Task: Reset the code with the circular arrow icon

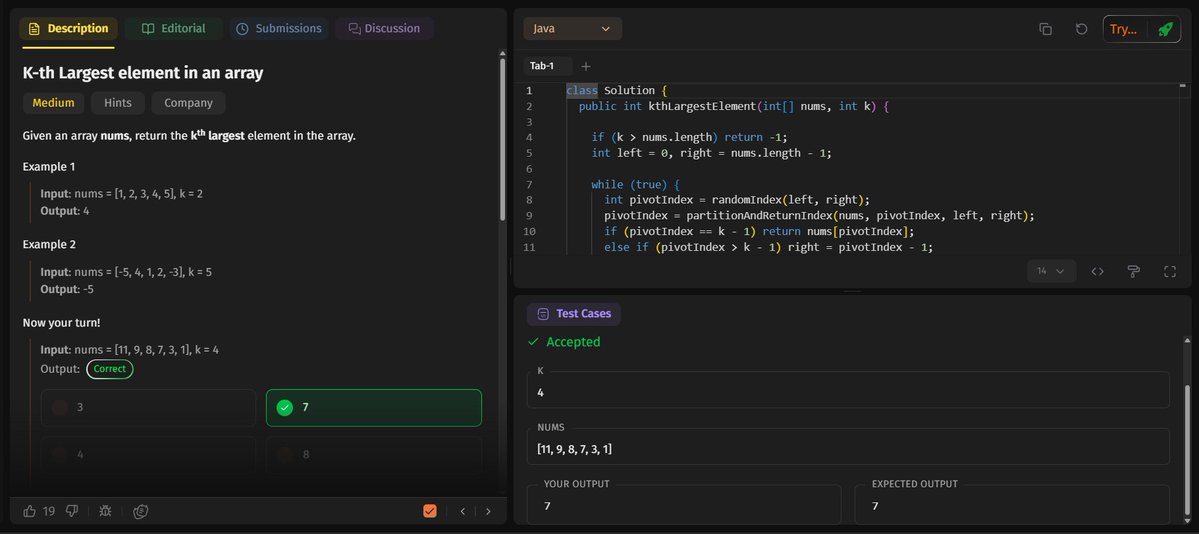Action: click(x=1081, y=29)
